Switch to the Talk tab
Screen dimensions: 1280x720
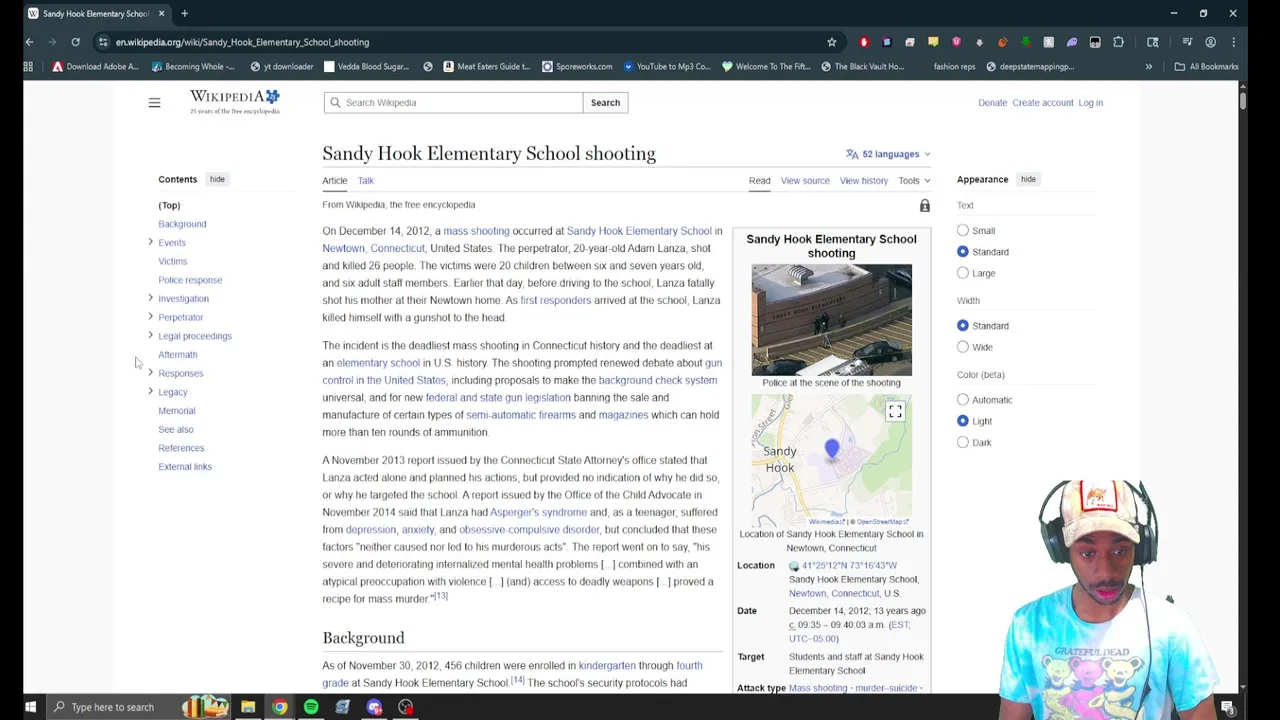click(366, 181)
